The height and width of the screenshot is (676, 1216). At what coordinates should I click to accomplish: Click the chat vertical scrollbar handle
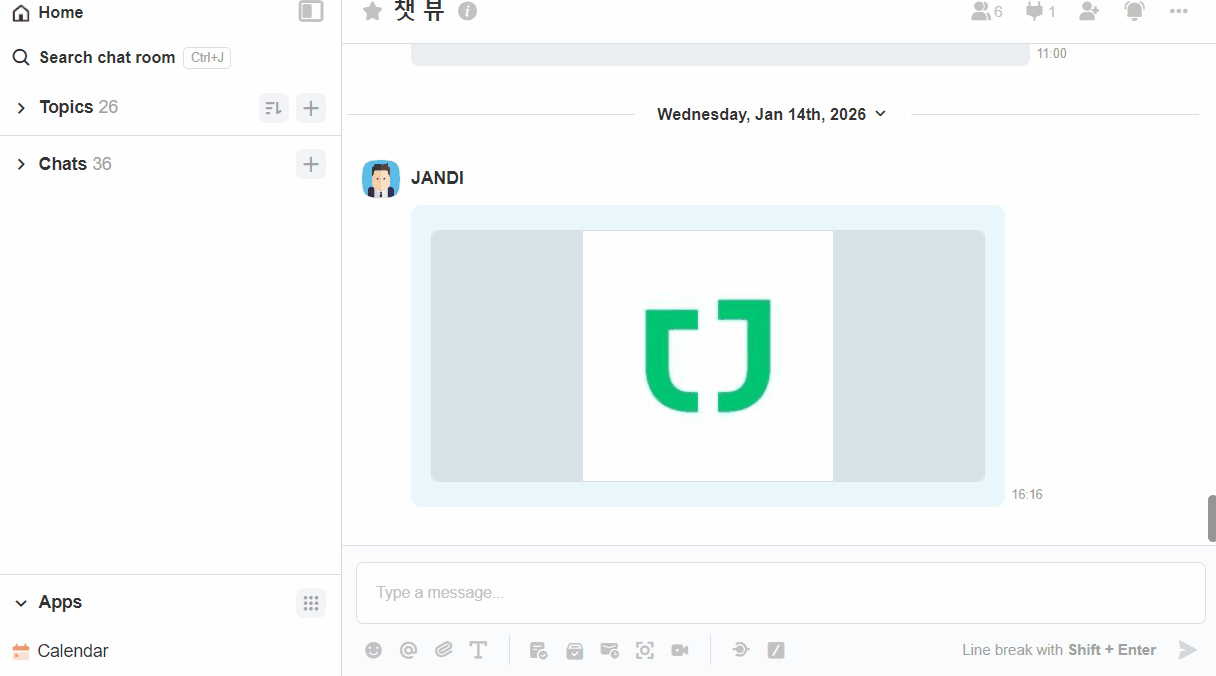(x=1211, y=518)
